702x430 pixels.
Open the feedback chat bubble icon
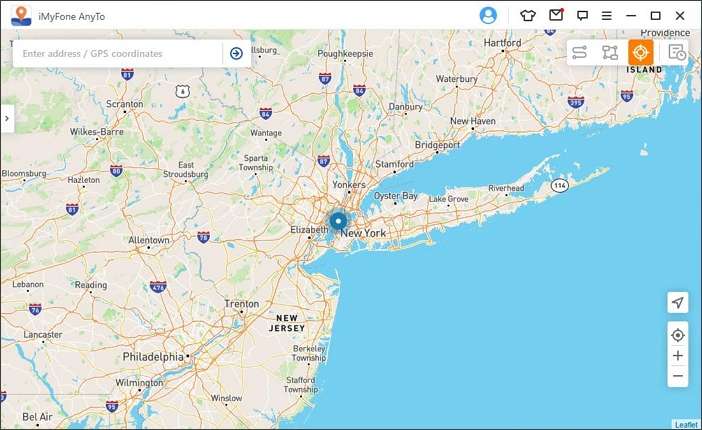point(582,16)
